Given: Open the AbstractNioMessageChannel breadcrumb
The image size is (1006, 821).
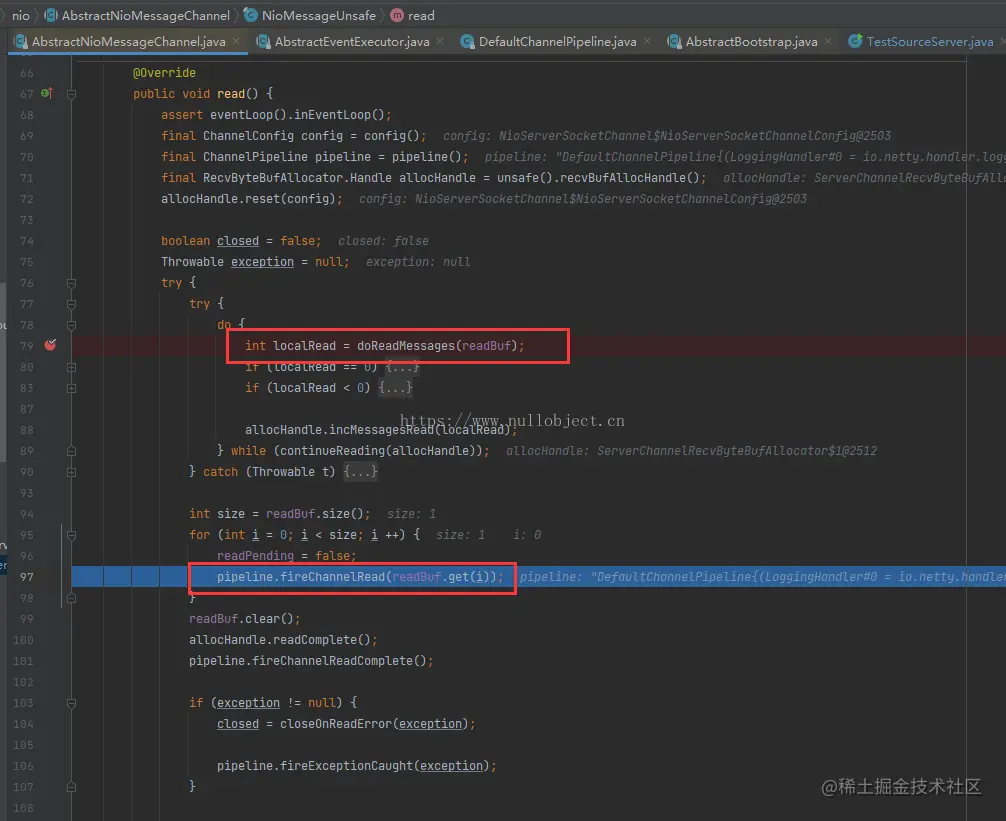Looking at the screenshot, I should [x=146, y=15].
